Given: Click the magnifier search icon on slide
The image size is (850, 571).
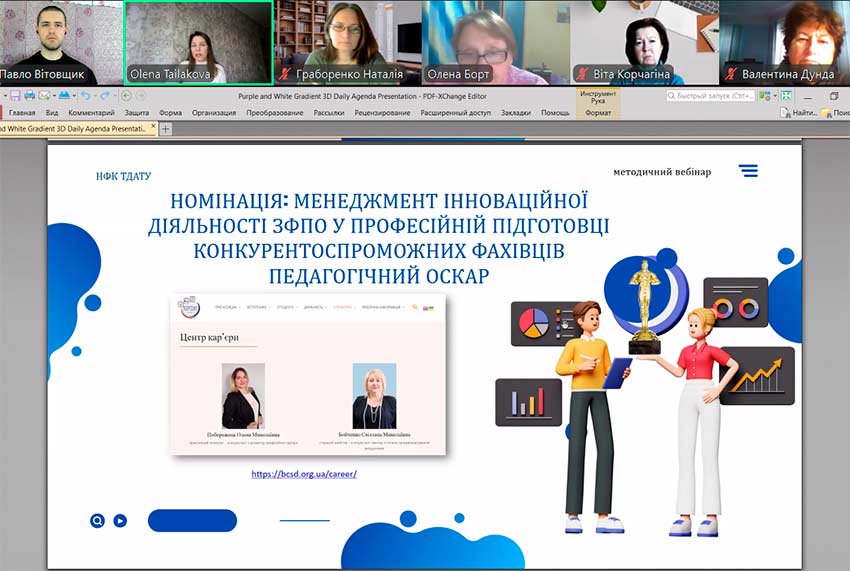Looking at the screenshot, I should (97, 520).
